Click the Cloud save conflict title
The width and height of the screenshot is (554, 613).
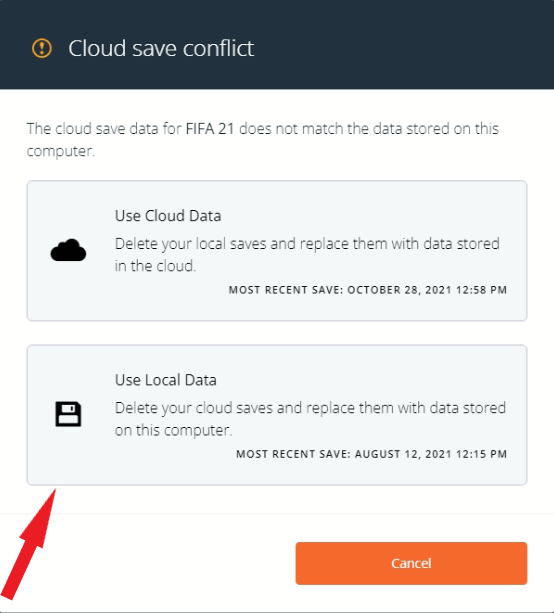(161, 48)
